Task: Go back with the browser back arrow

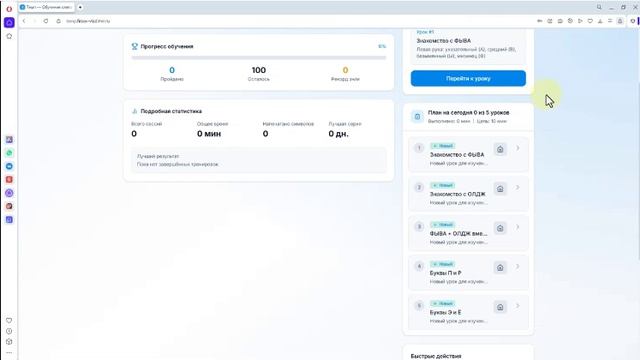Action: (x=24, y=21)
